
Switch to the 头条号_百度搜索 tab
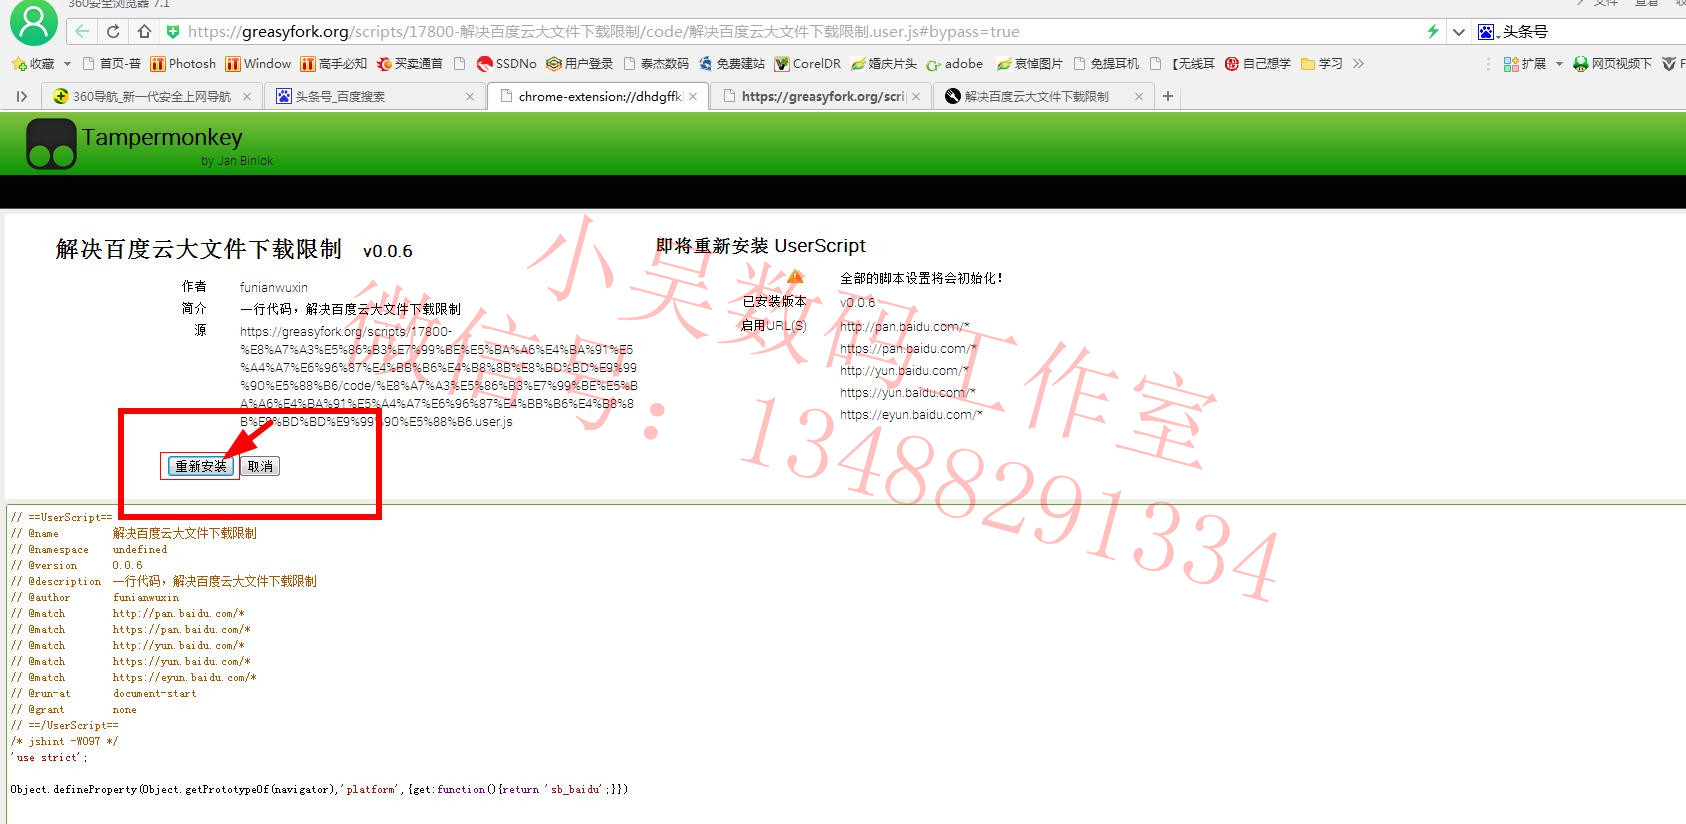pyautogui.click(x=375, y=97)
